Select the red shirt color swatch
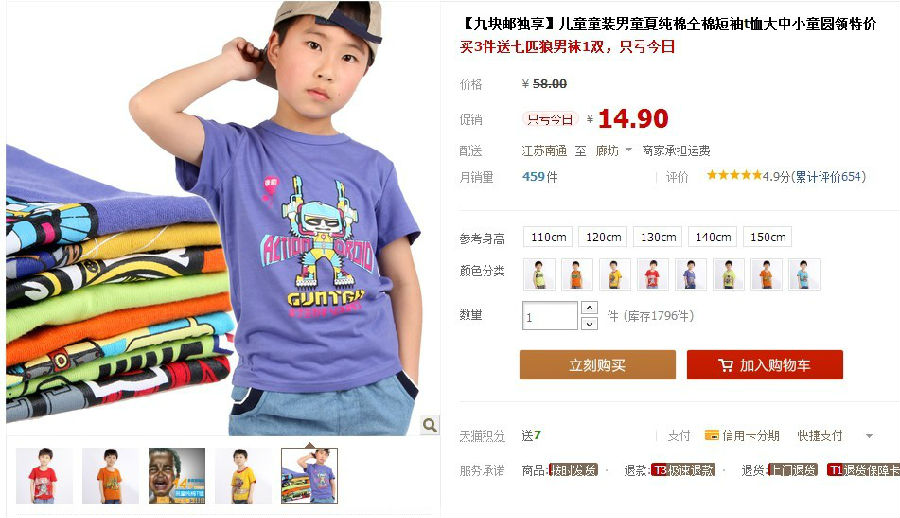Screen dimensions: 900x518 click(x=652, y=275)
